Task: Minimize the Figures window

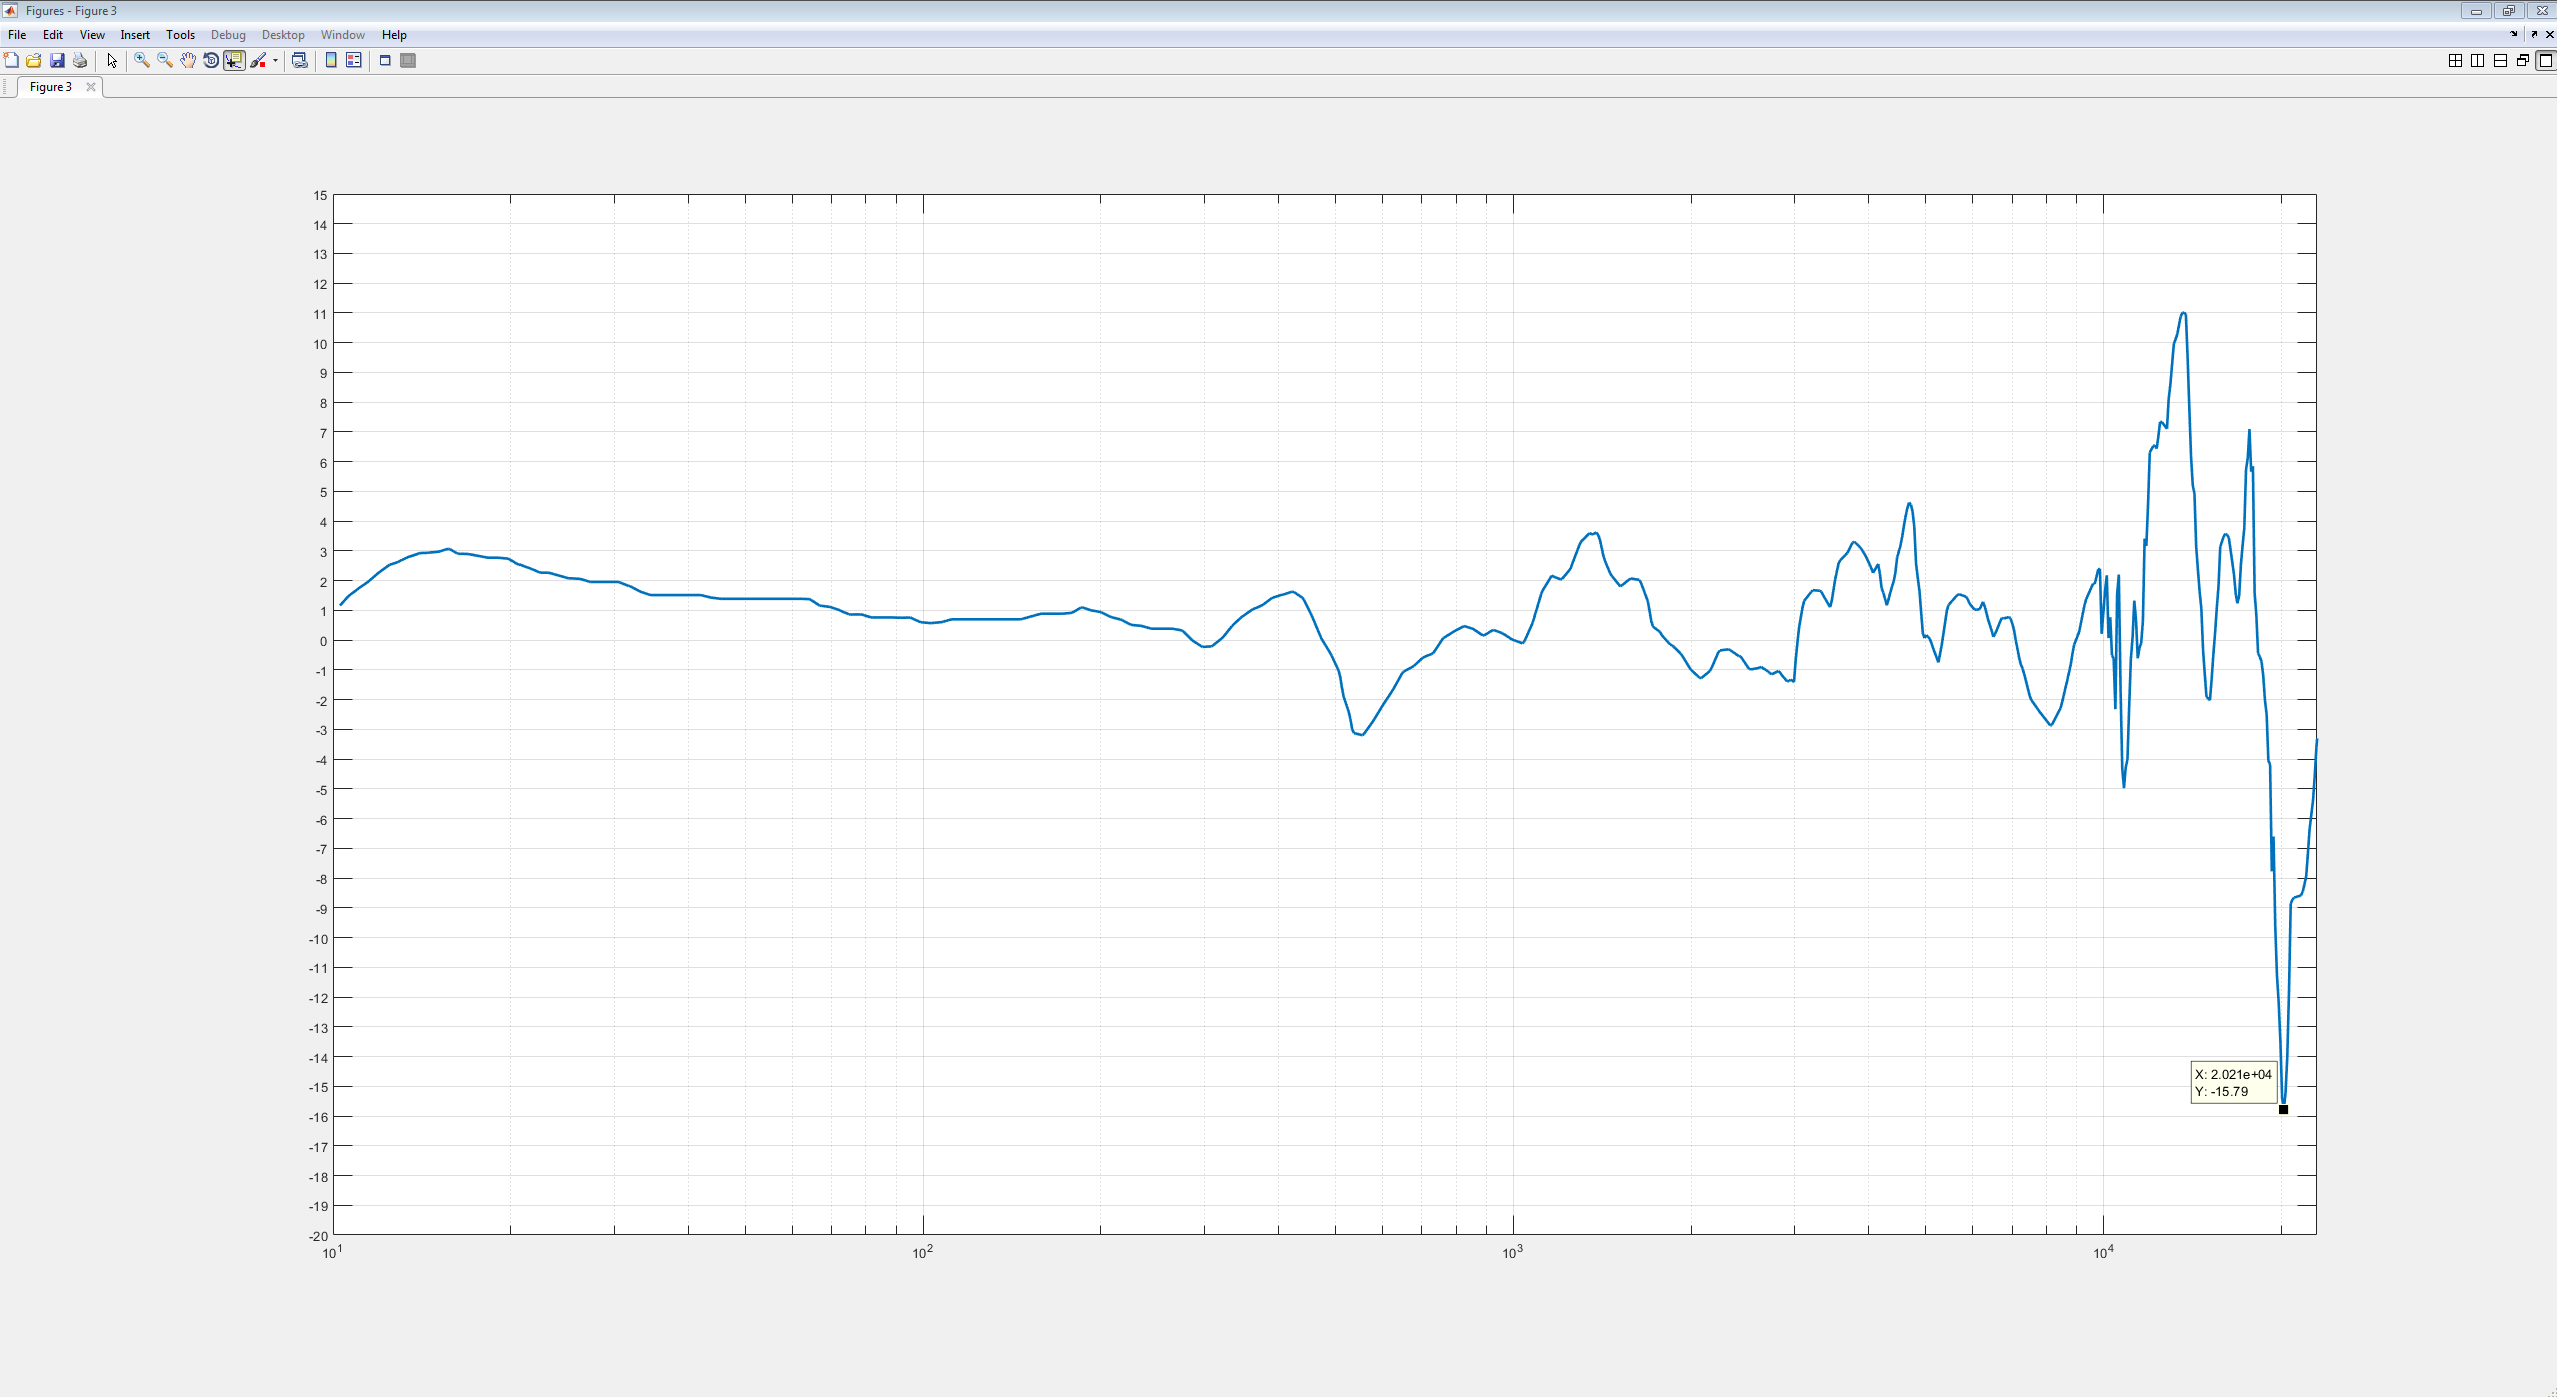Action: pyautogui.click(x=2476, y=11)
